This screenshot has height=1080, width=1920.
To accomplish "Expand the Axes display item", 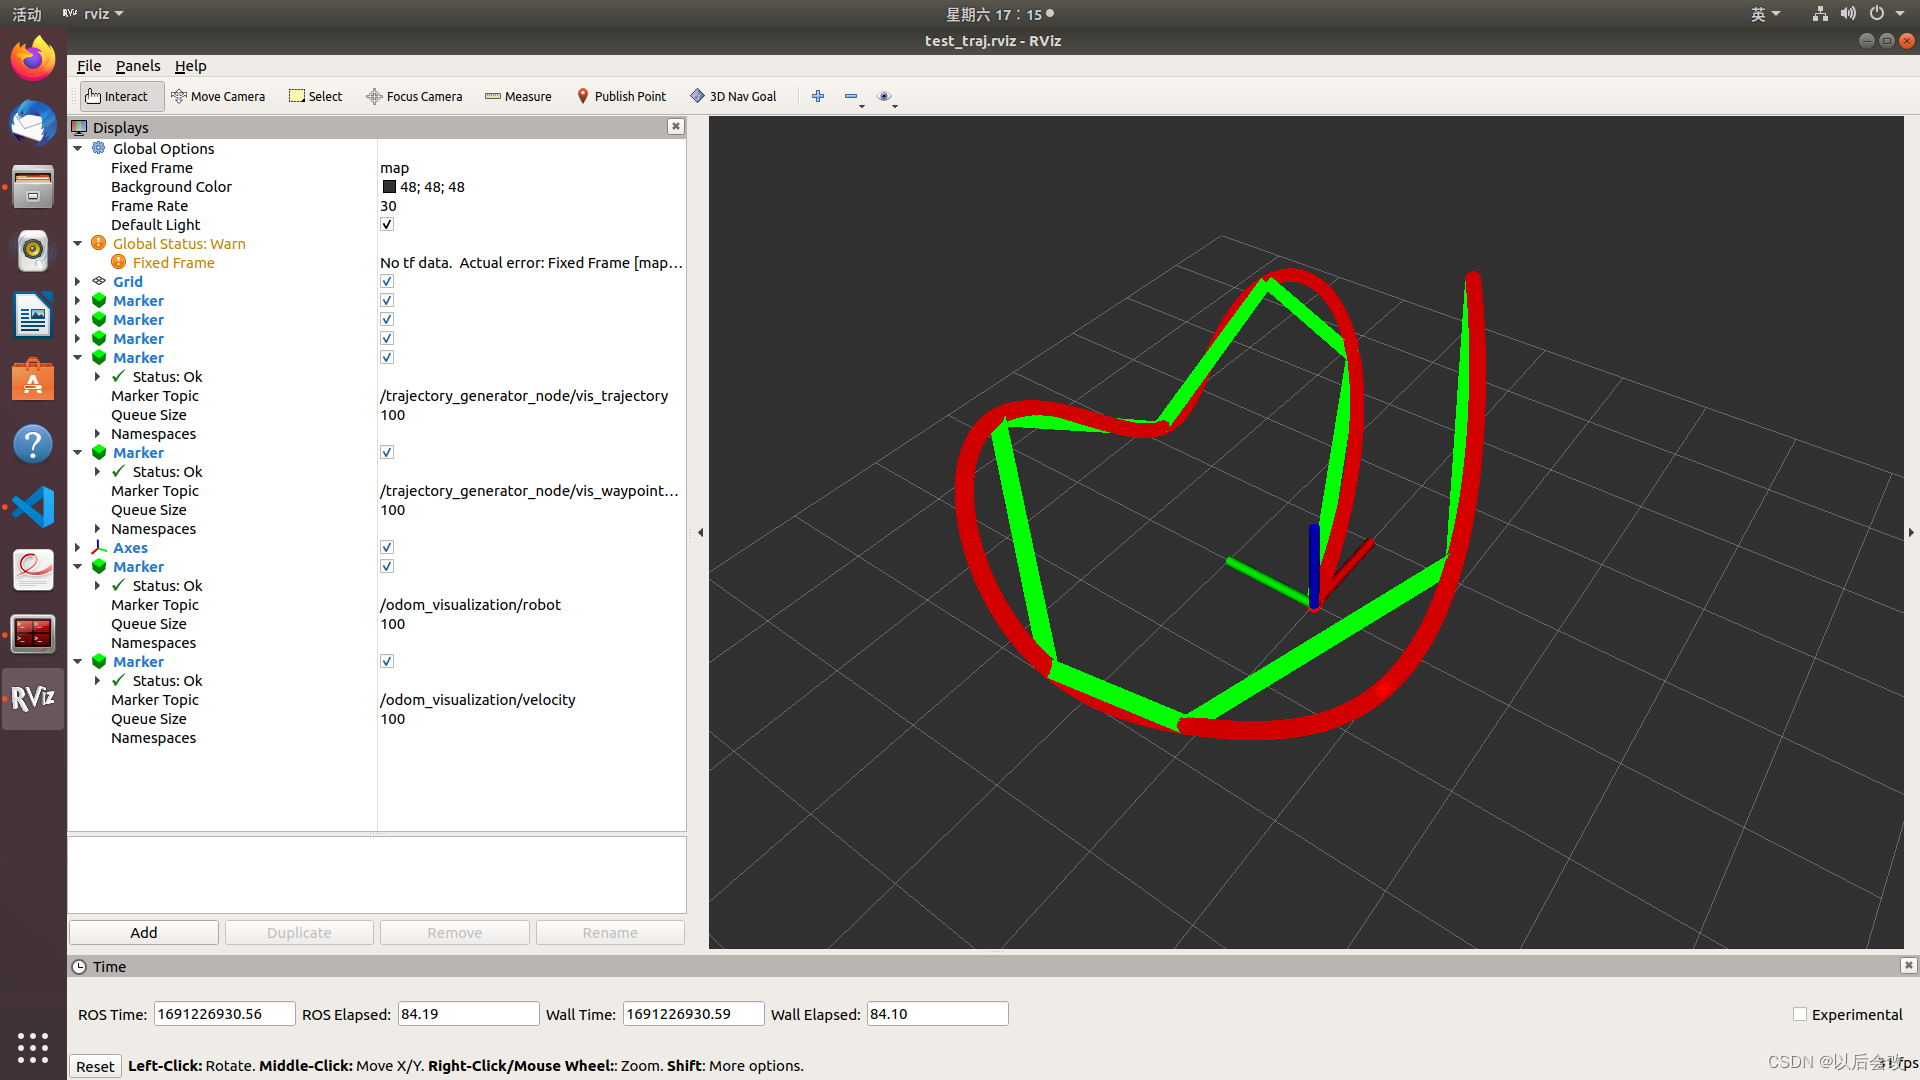I will [x=78, y=548].
